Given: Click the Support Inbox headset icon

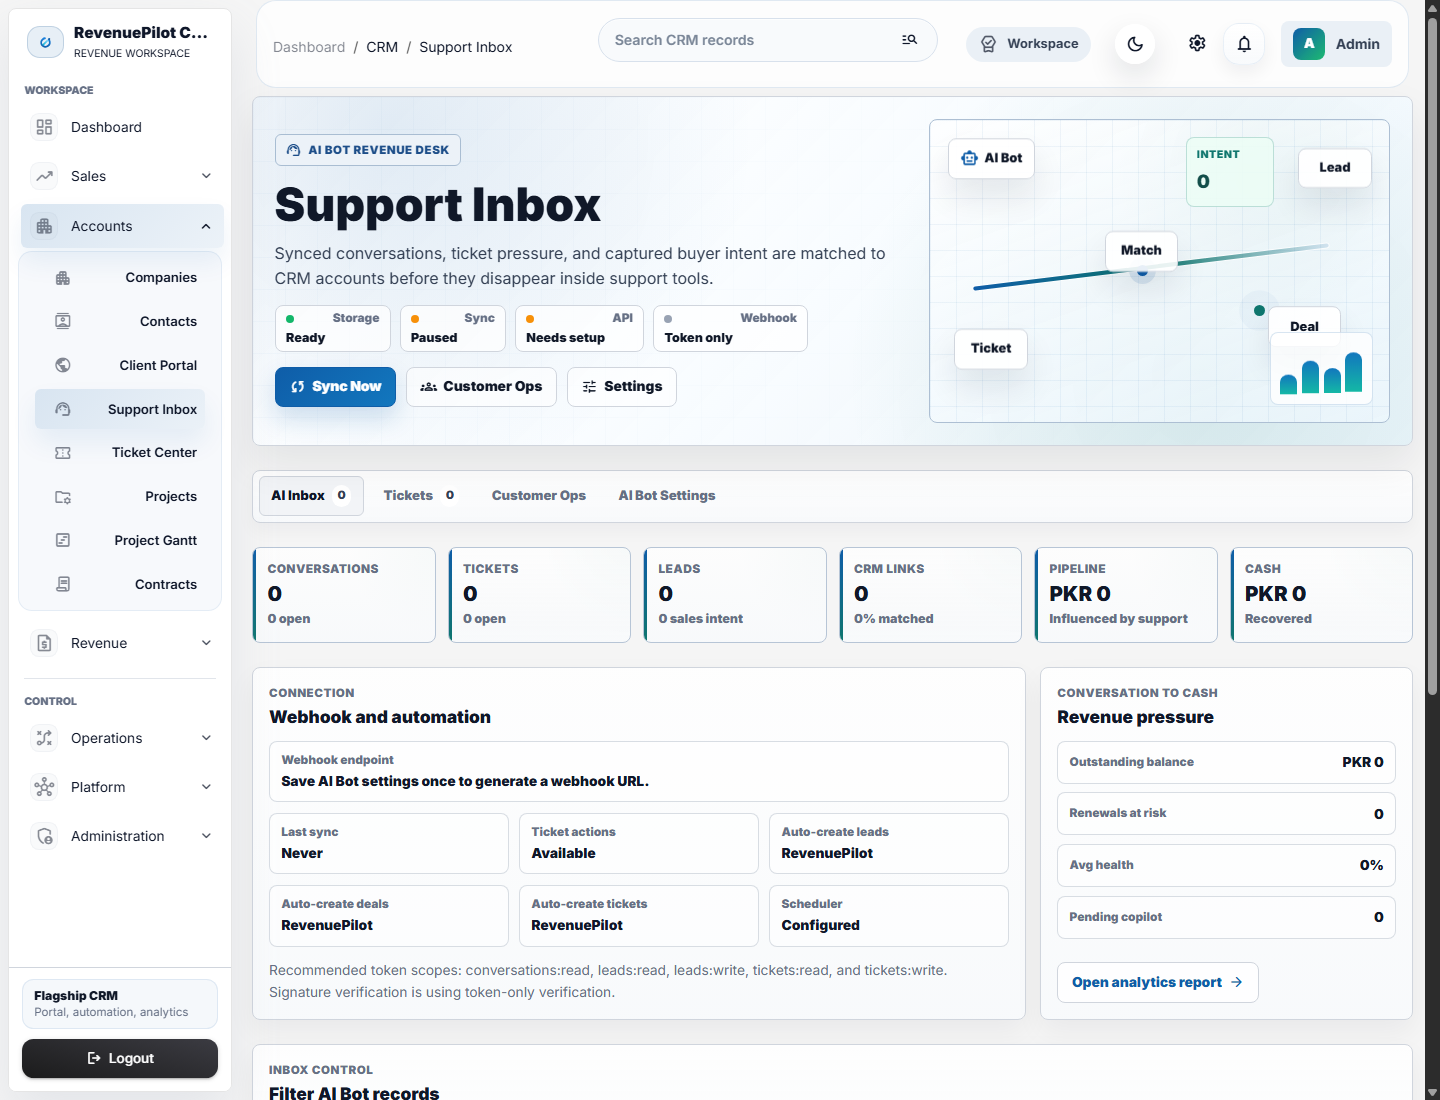Looking at the screenshot, I should [63, 409].
